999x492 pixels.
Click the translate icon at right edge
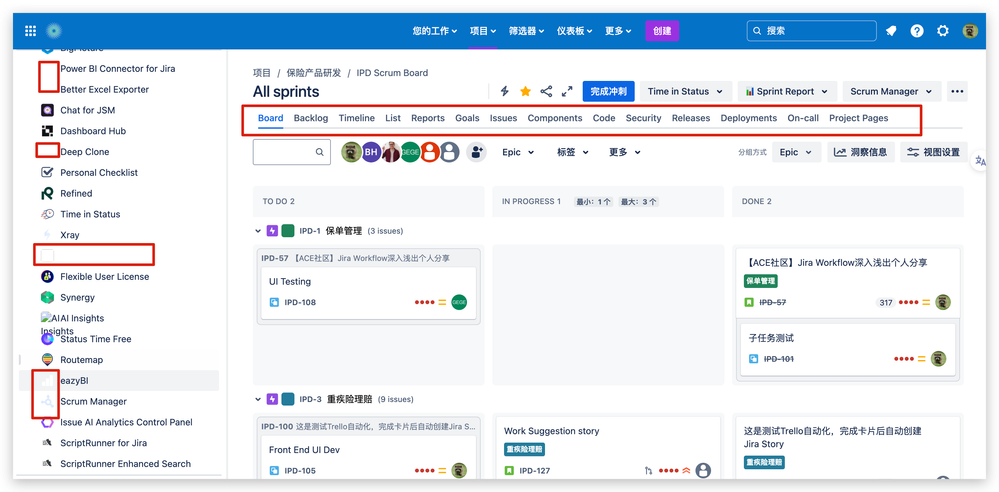click(x=980, y=162)
